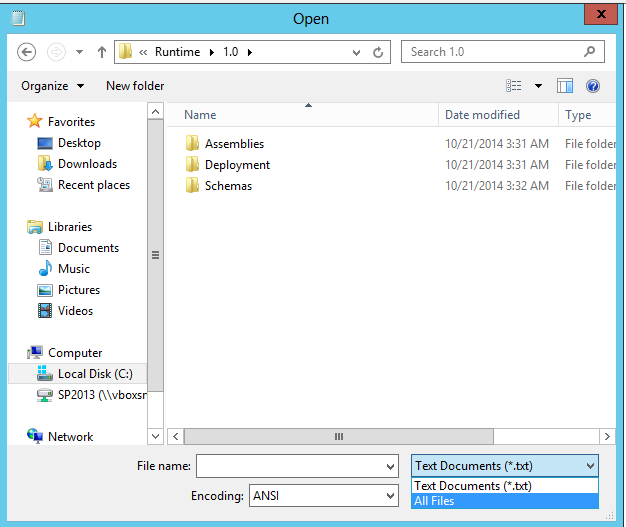Sort by Date modified column header
626x527 pixels.
click(498, 115)
